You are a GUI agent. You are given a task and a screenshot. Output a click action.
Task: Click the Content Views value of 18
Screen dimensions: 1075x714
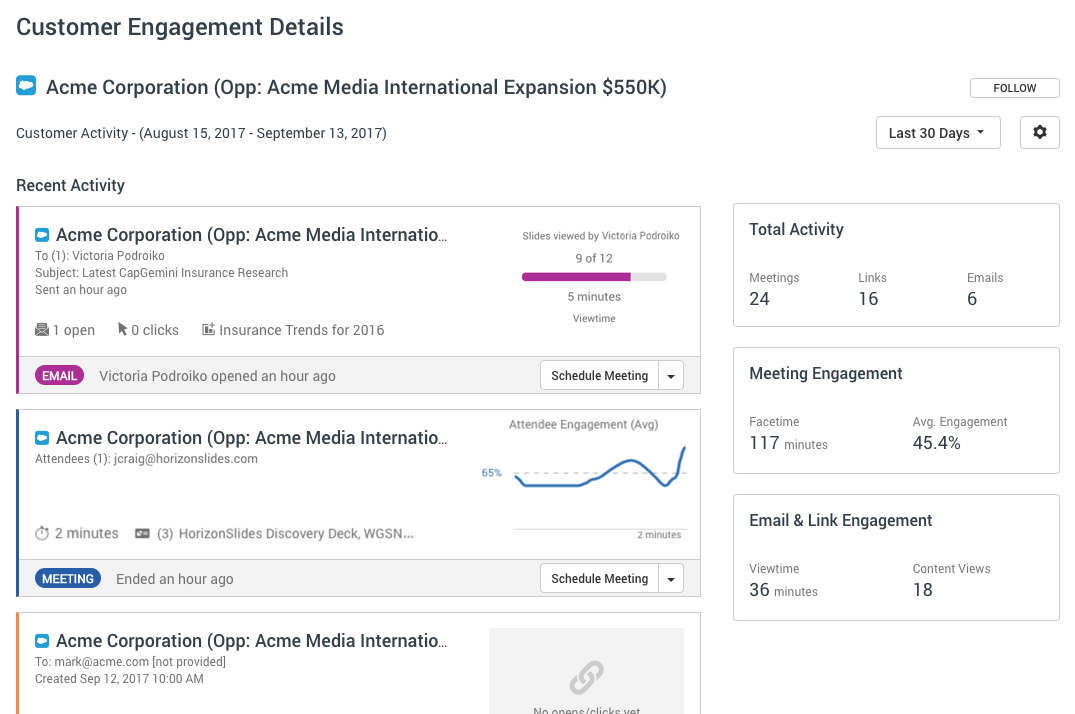tap(923, 590)
